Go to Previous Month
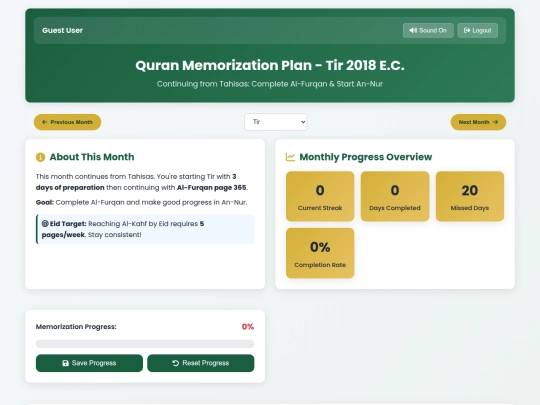 pos(68,122)
